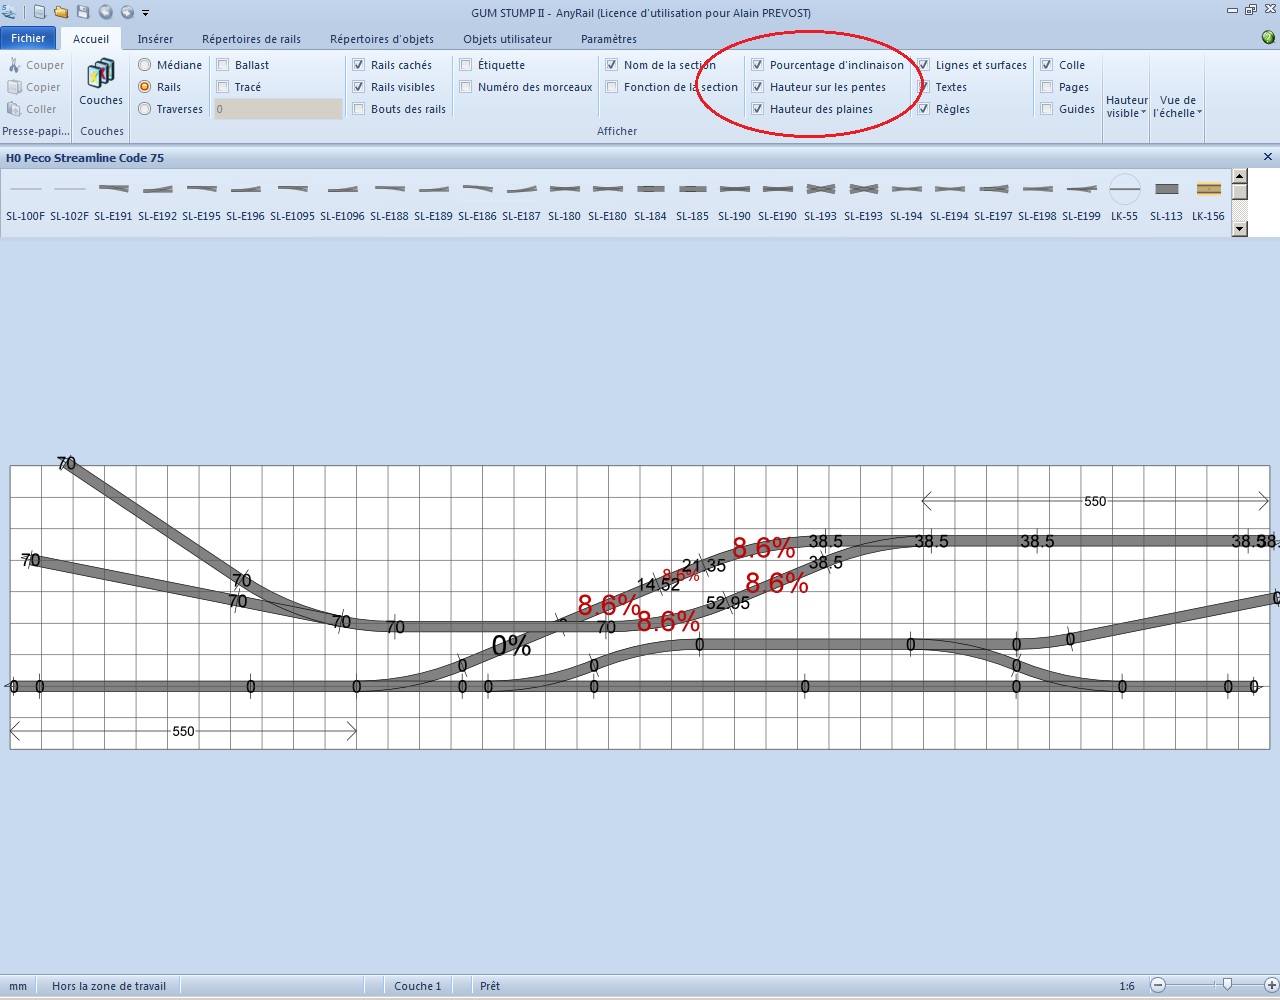Expand the Hauteur visible dropdown
The width and height of the screenshot is (1280, 1000).
(1127, 106)
